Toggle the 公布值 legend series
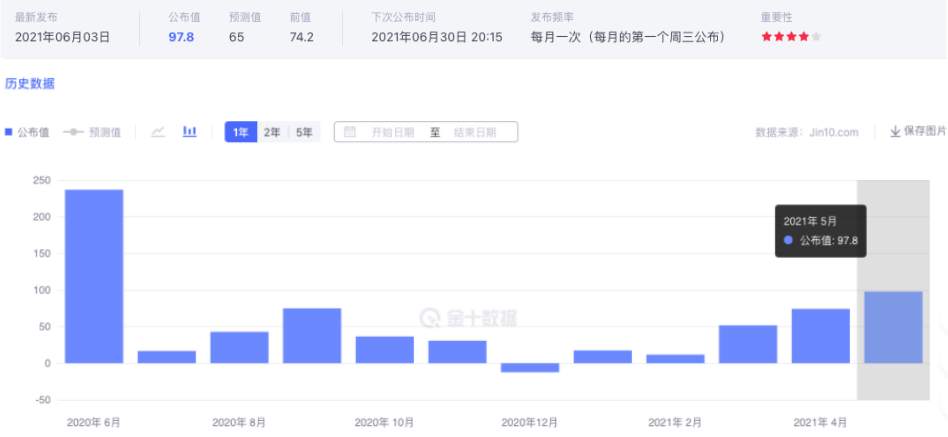The width and height of the screenshot is (948, 437). tap(27, 132)
